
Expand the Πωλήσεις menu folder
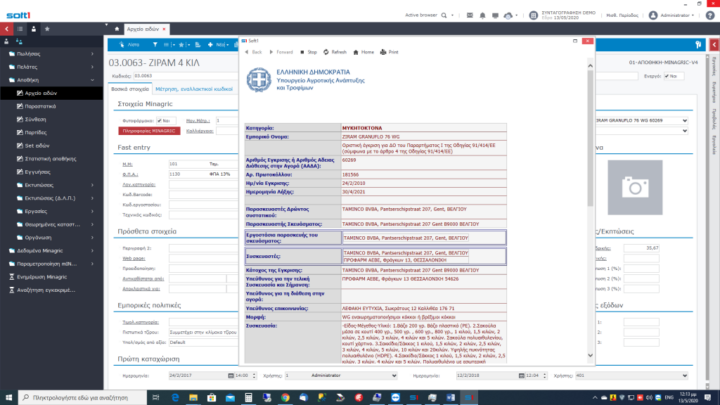[x=51, y=54]
